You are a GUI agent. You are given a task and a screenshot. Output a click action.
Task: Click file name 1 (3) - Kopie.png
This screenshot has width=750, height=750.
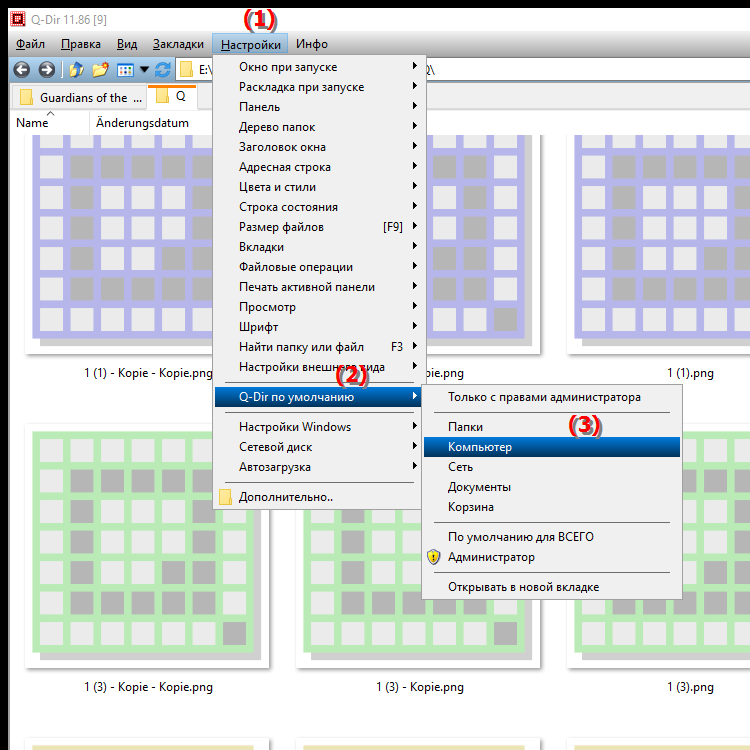420,687
